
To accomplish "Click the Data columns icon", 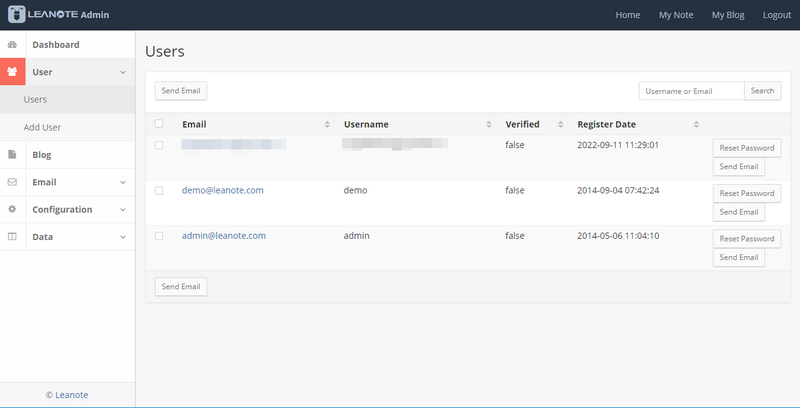I will (12, 237).
